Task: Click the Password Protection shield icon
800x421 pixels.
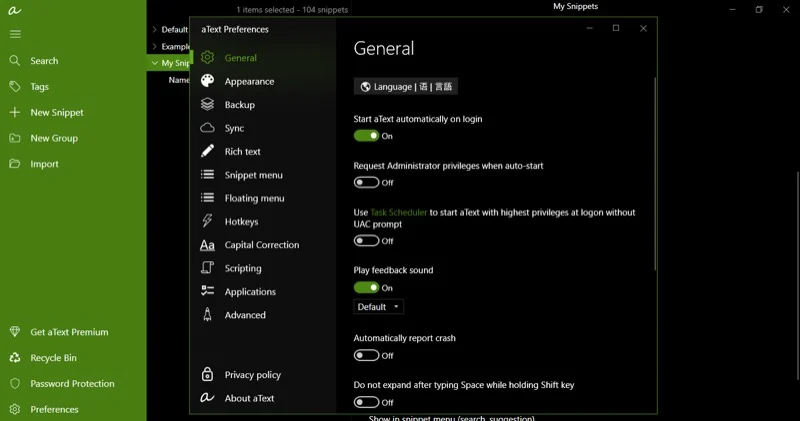Action: click(15, 384)
